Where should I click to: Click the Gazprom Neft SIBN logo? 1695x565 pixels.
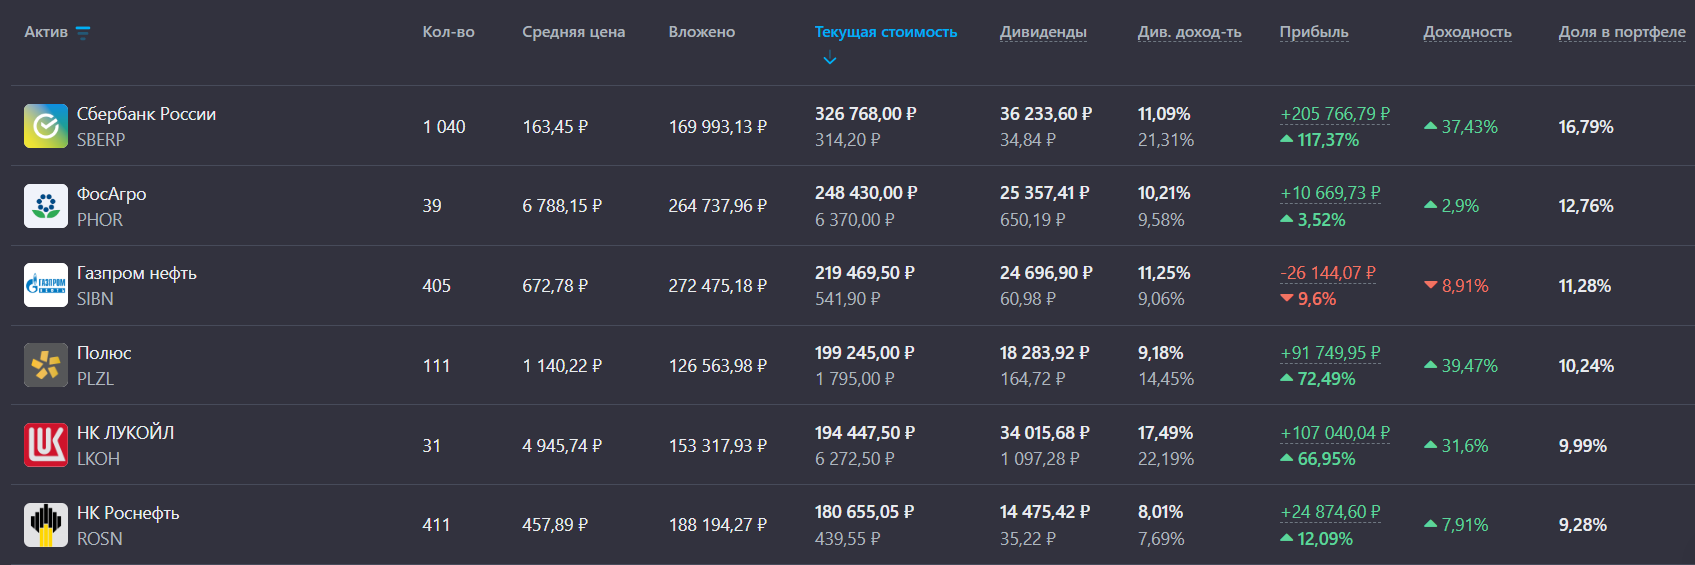(46, 285)
